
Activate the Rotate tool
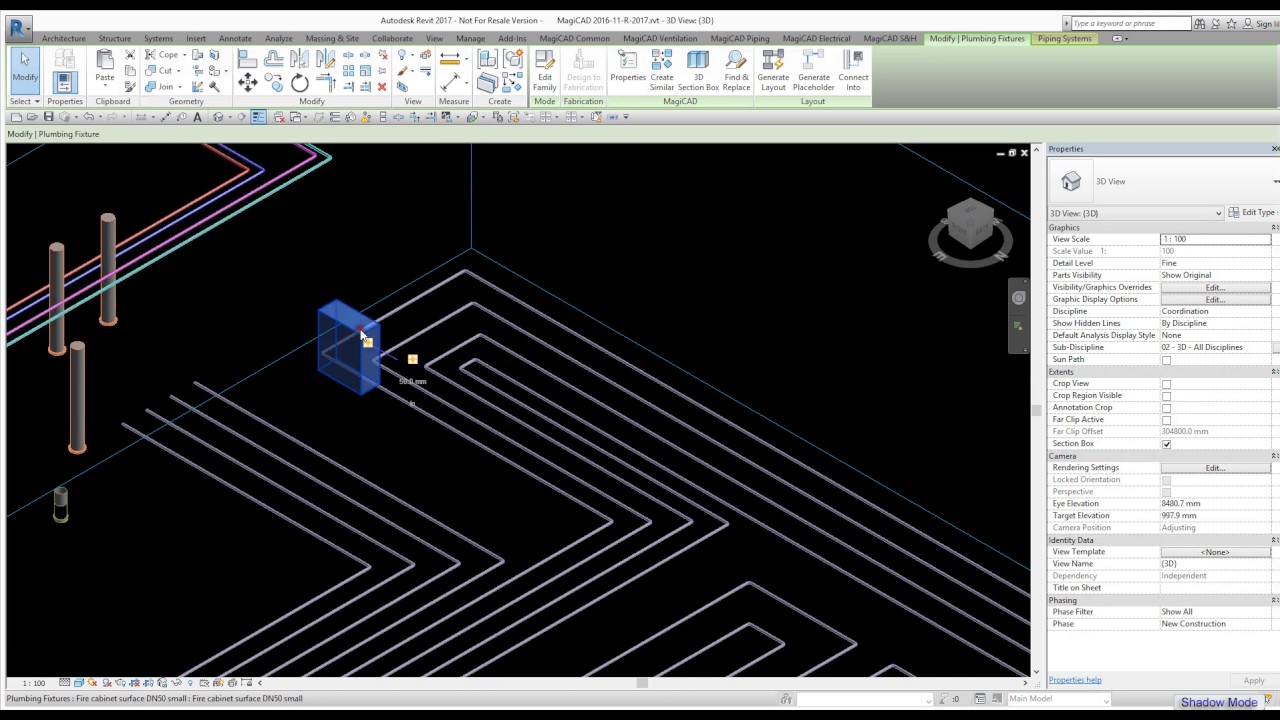[299, 84]
